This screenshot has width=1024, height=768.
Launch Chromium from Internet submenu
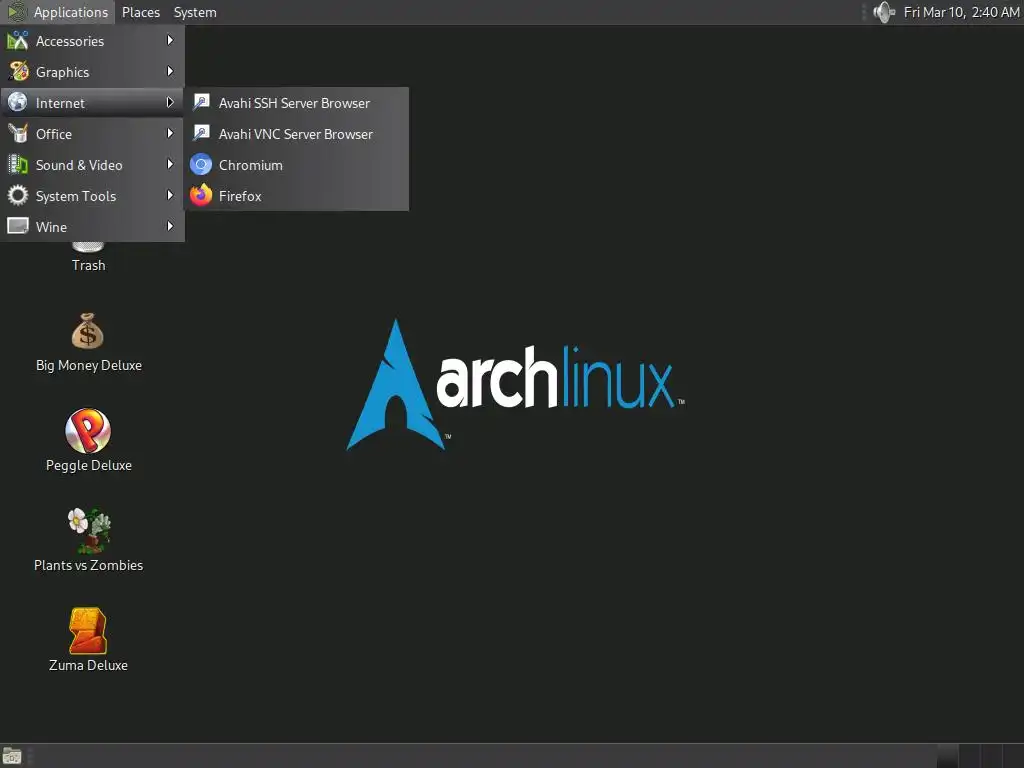[296, 165]
